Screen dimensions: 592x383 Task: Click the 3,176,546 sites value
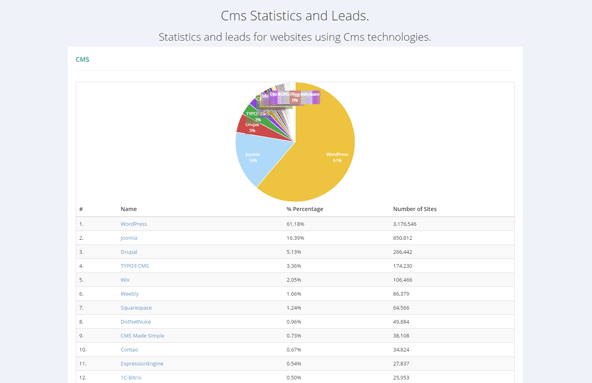click(405, 224)
